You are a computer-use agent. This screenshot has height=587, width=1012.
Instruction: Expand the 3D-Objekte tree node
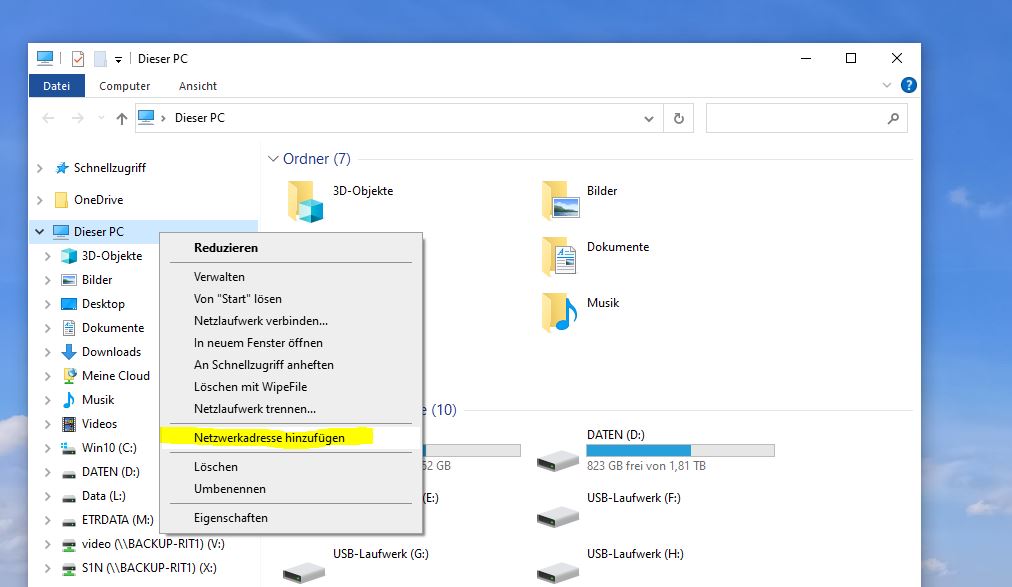coord(48,256)
